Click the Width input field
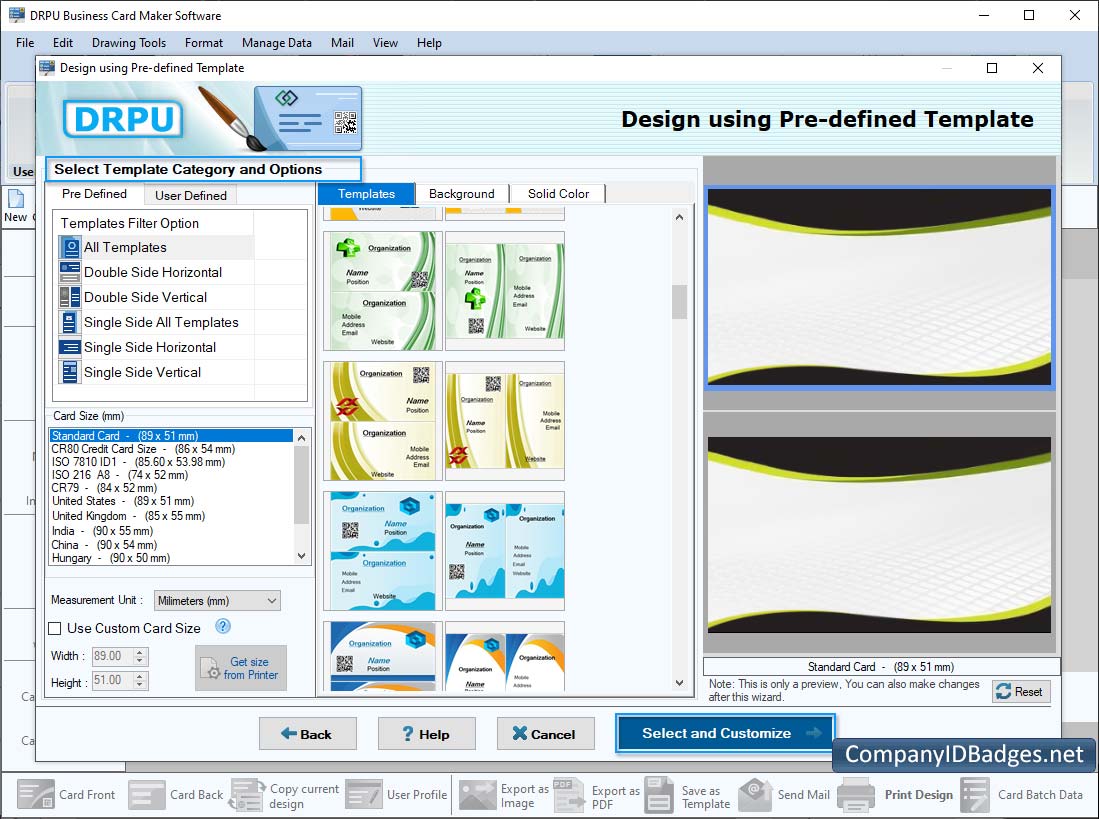Viewport: 1099px width, 819px height. [112, 656]
